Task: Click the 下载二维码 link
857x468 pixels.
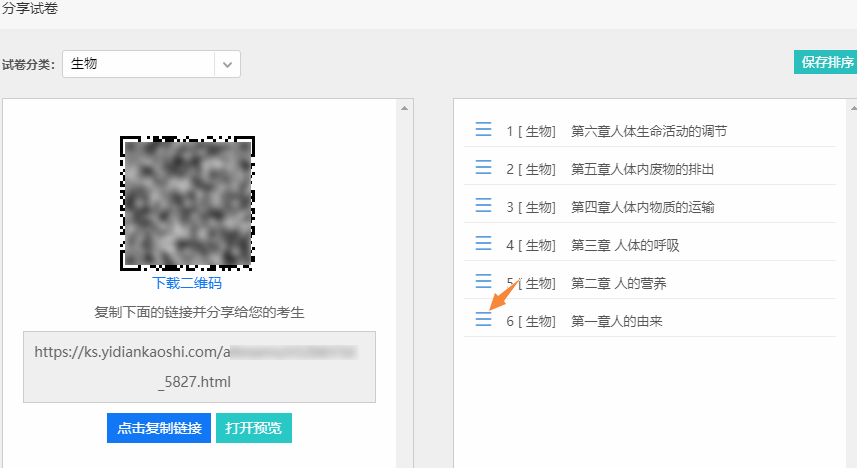Action: (x=187, y=283)
